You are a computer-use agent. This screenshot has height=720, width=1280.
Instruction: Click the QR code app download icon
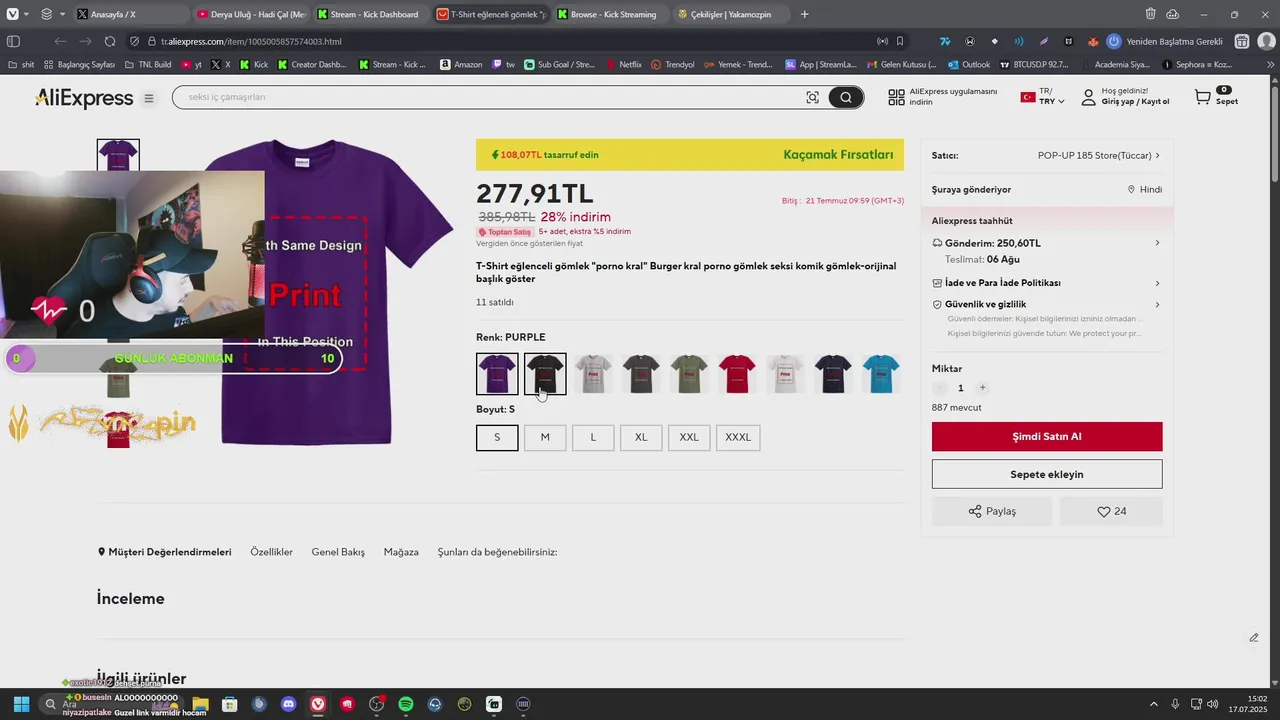point(896,97)
